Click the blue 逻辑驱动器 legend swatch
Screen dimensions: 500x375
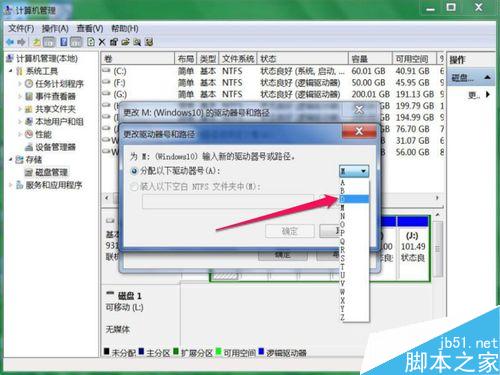261,351
